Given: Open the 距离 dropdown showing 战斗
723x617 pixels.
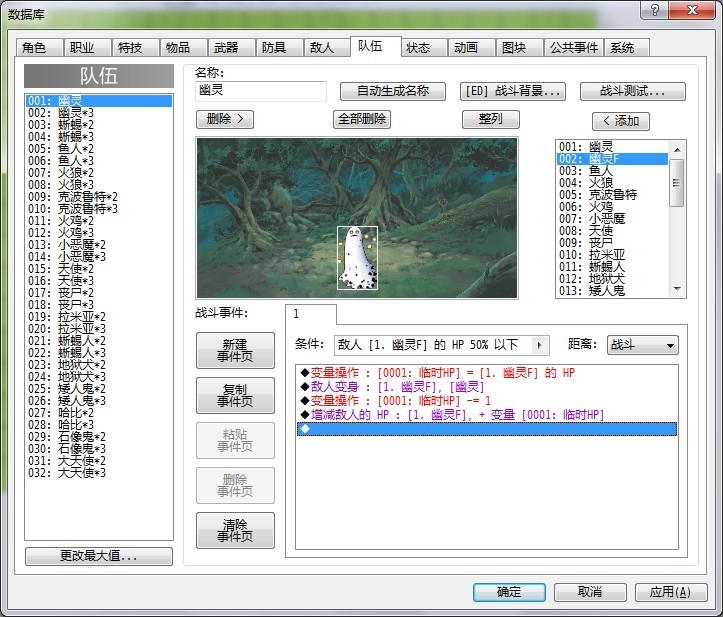Looking at the screenshot, I should [642, 345].
